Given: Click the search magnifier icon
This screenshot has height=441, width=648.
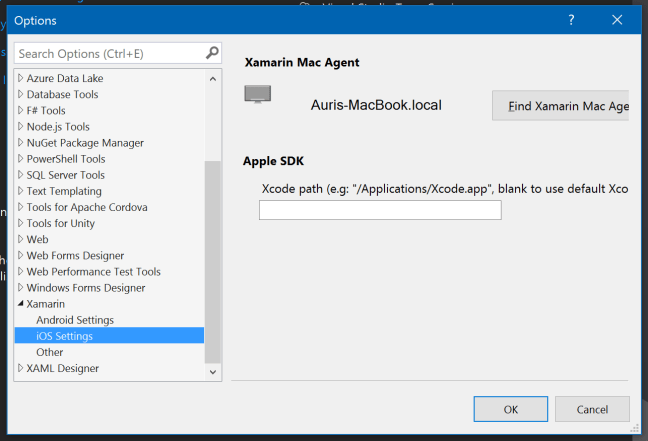Looking at the screenshot, I should click(212, 53).
